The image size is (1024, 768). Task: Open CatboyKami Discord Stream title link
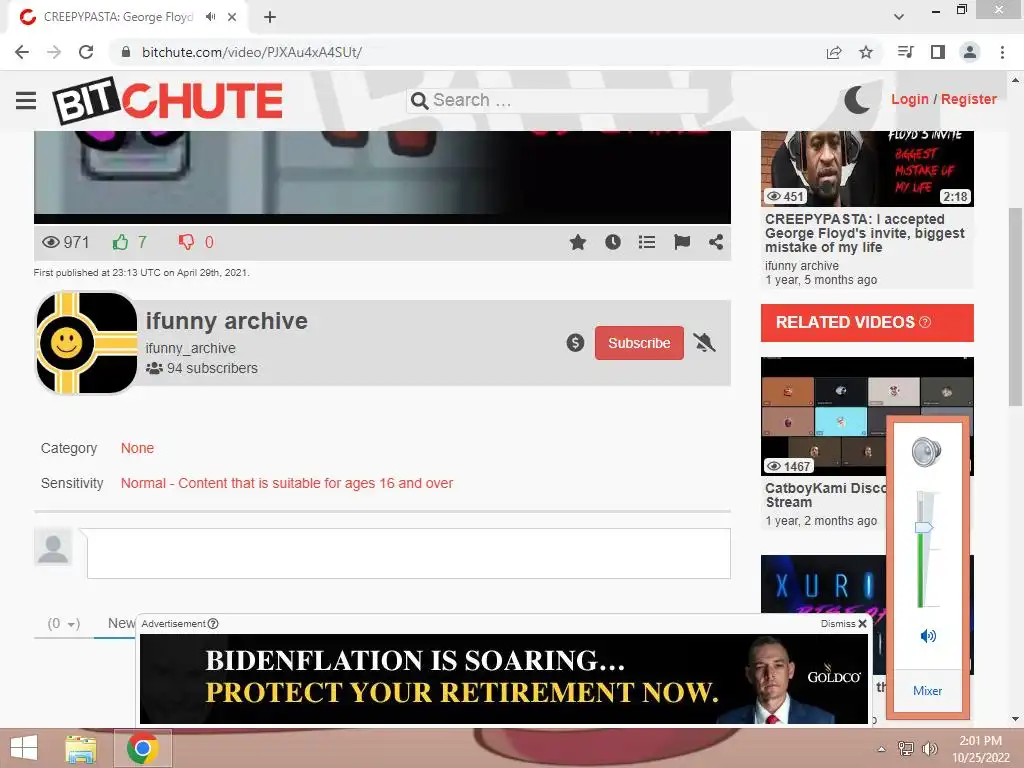(826, 495)
